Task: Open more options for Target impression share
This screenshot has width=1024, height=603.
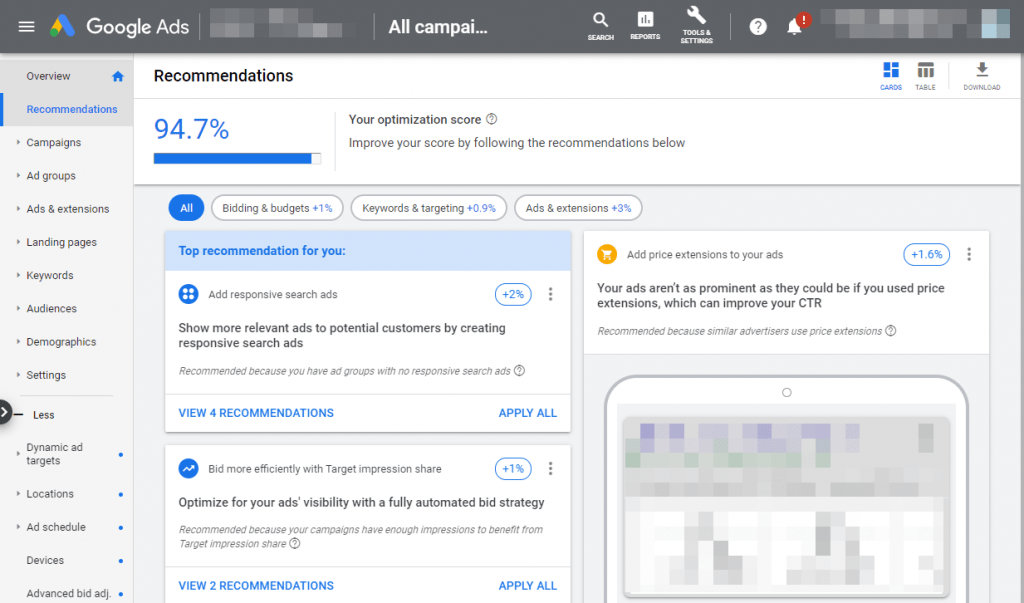Action: coord(551,469)
